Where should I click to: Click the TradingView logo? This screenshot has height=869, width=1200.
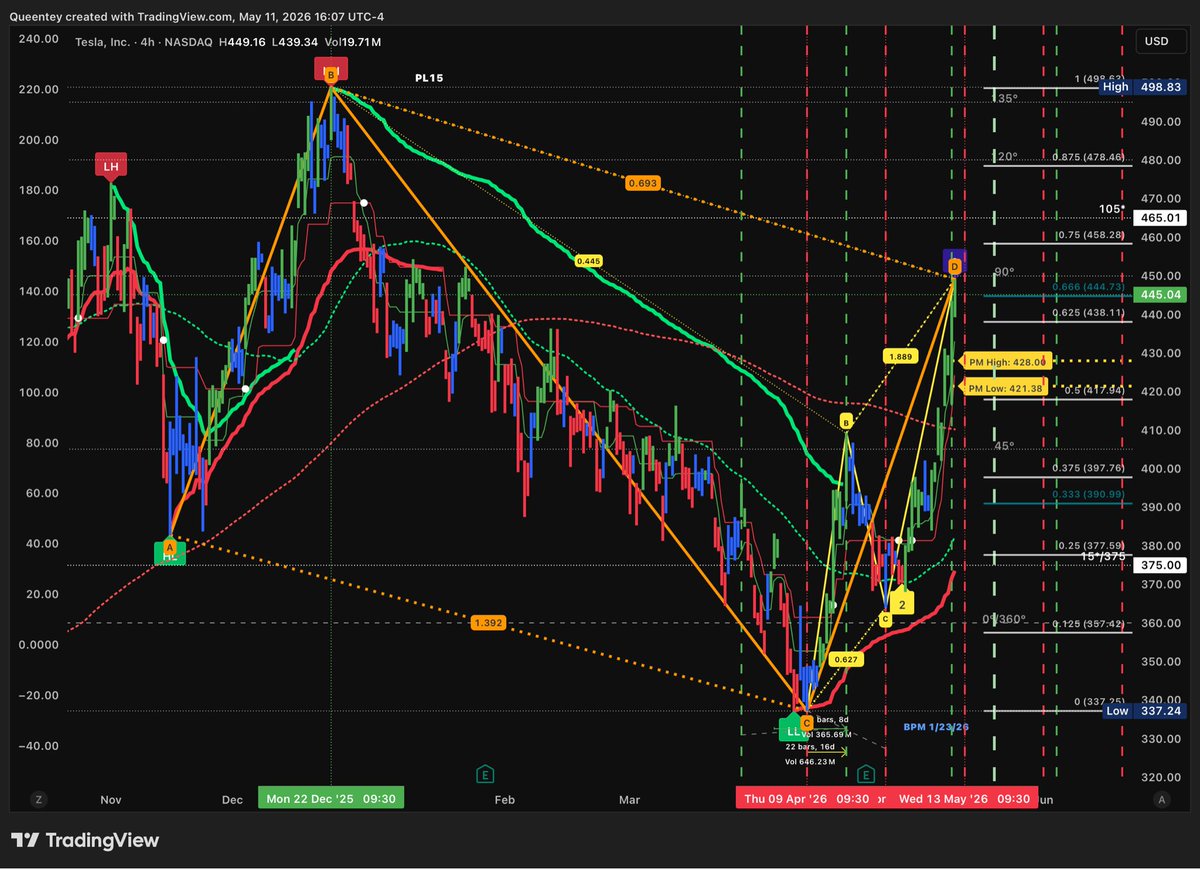click(85, 840)
